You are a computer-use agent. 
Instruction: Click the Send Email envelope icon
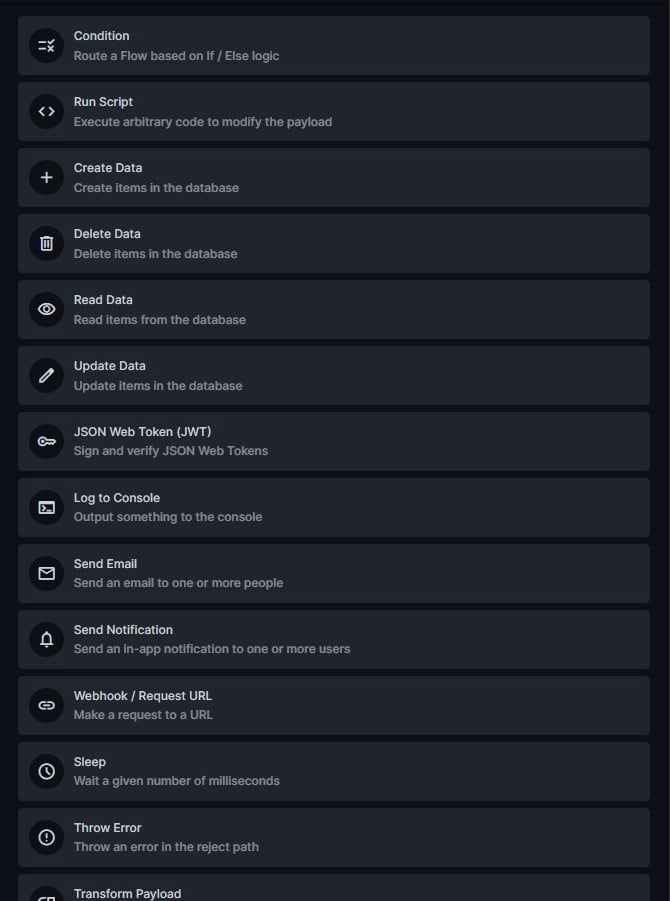click(46, 574)
